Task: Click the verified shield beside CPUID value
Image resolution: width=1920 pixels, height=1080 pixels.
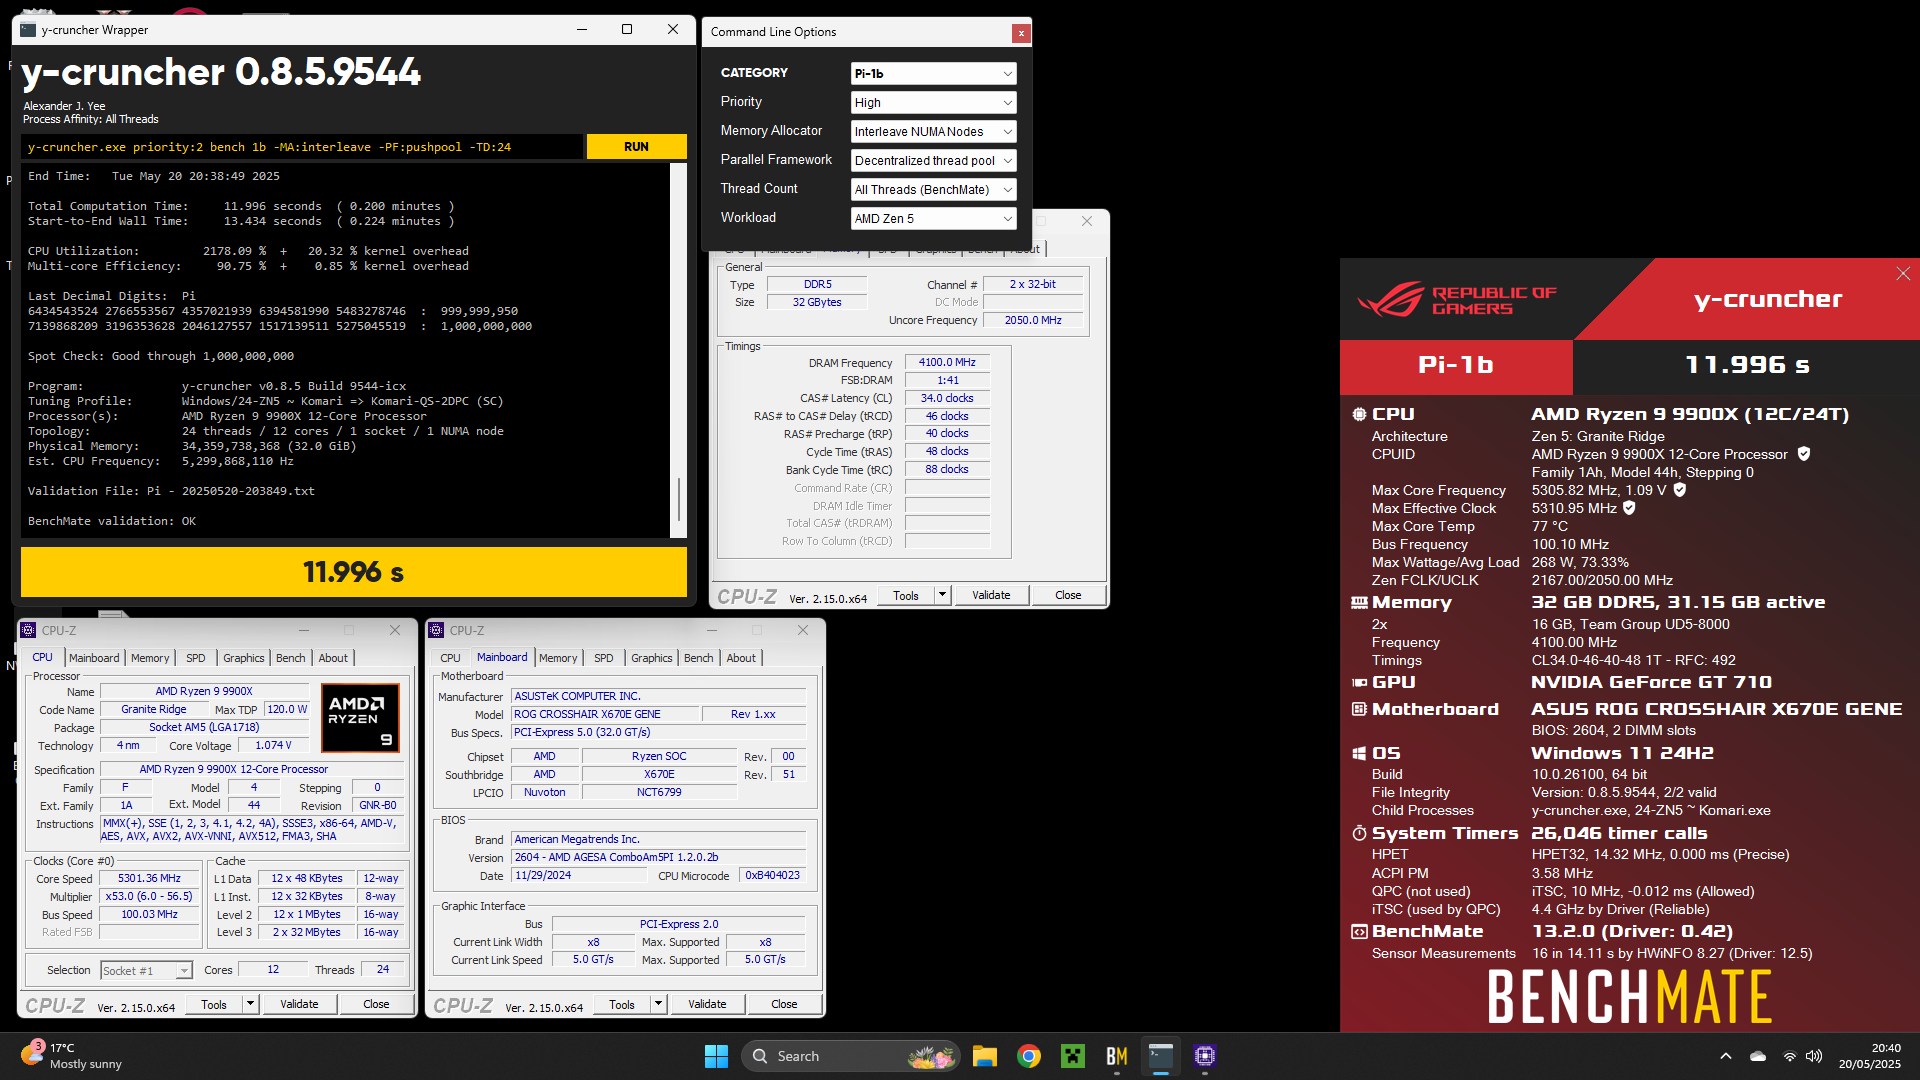Action: point(1804,454)
